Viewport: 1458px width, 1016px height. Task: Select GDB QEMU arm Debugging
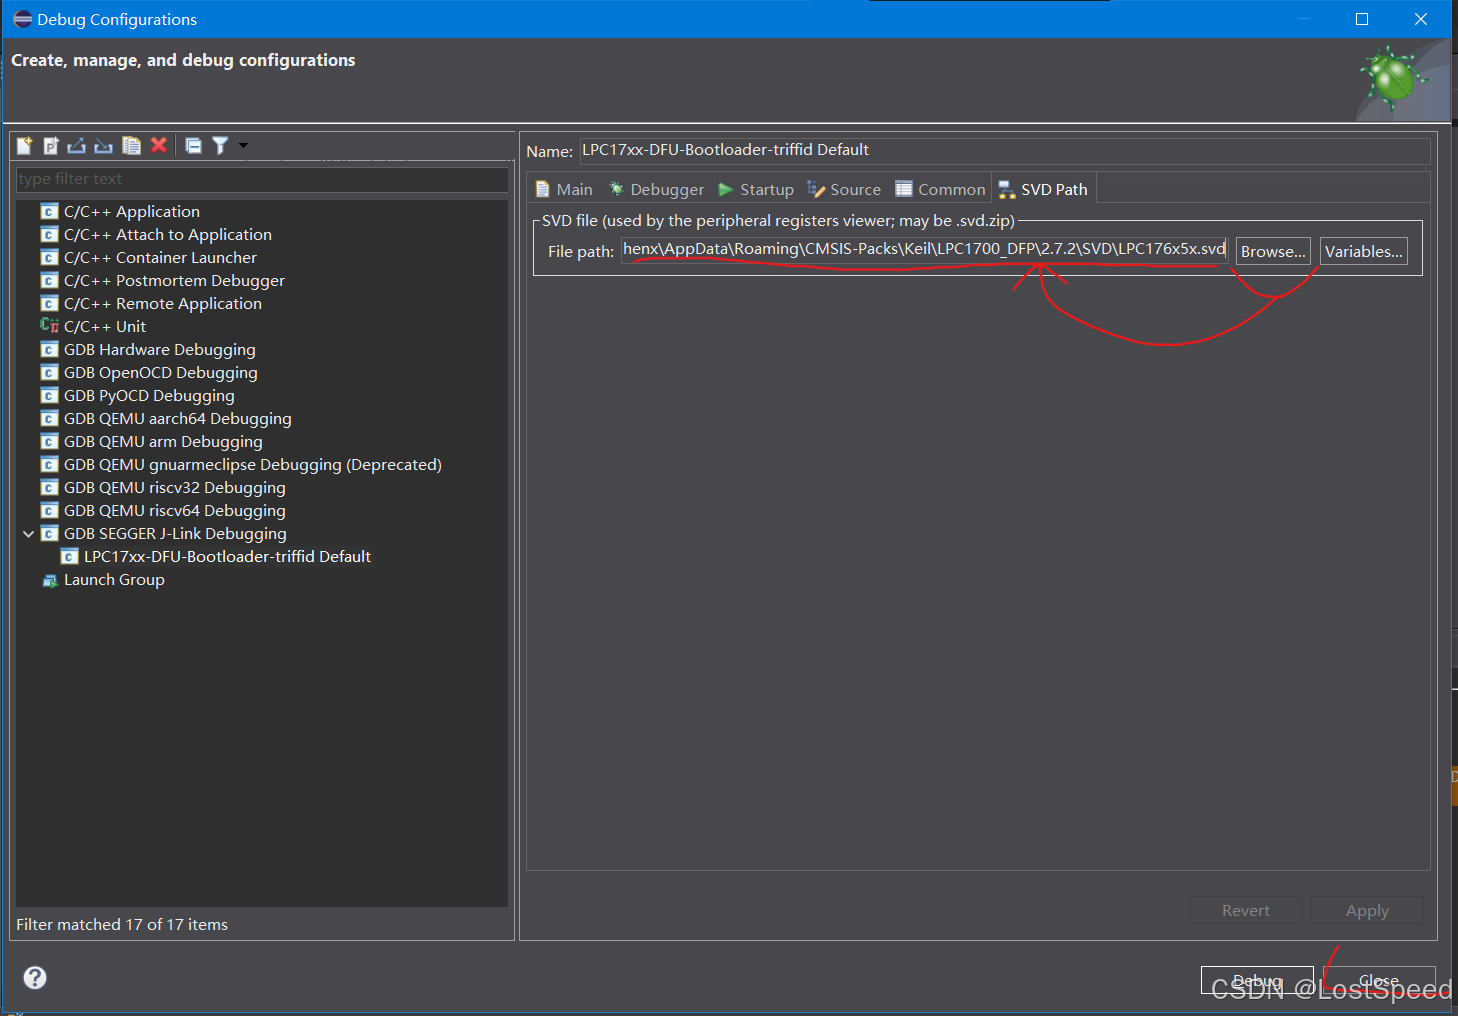coord(163,442)
